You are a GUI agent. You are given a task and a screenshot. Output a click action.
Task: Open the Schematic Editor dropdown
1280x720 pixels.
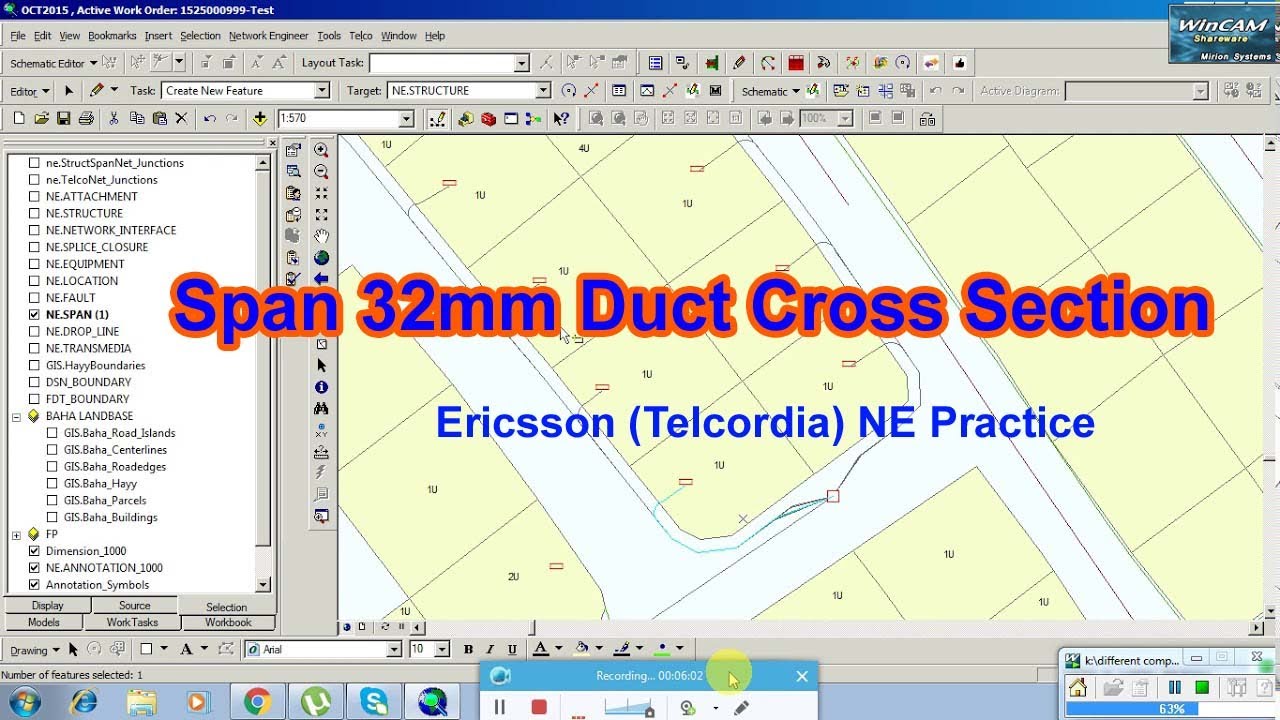[x=54, y=63]
